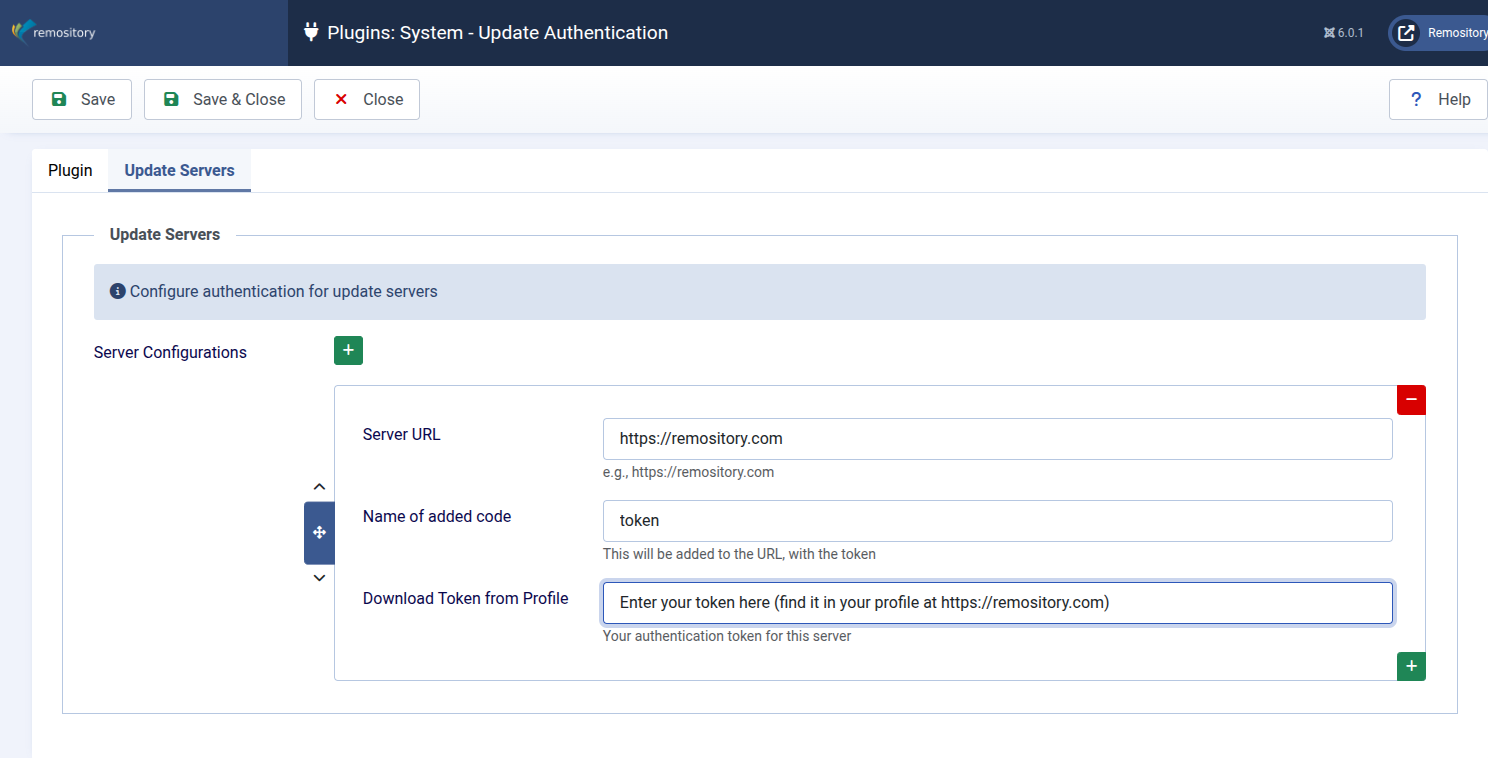Viewport: 1488px width, 758px height.
Task: Open the Help page
Action: pyautogui.click(x=1438, y=100)
